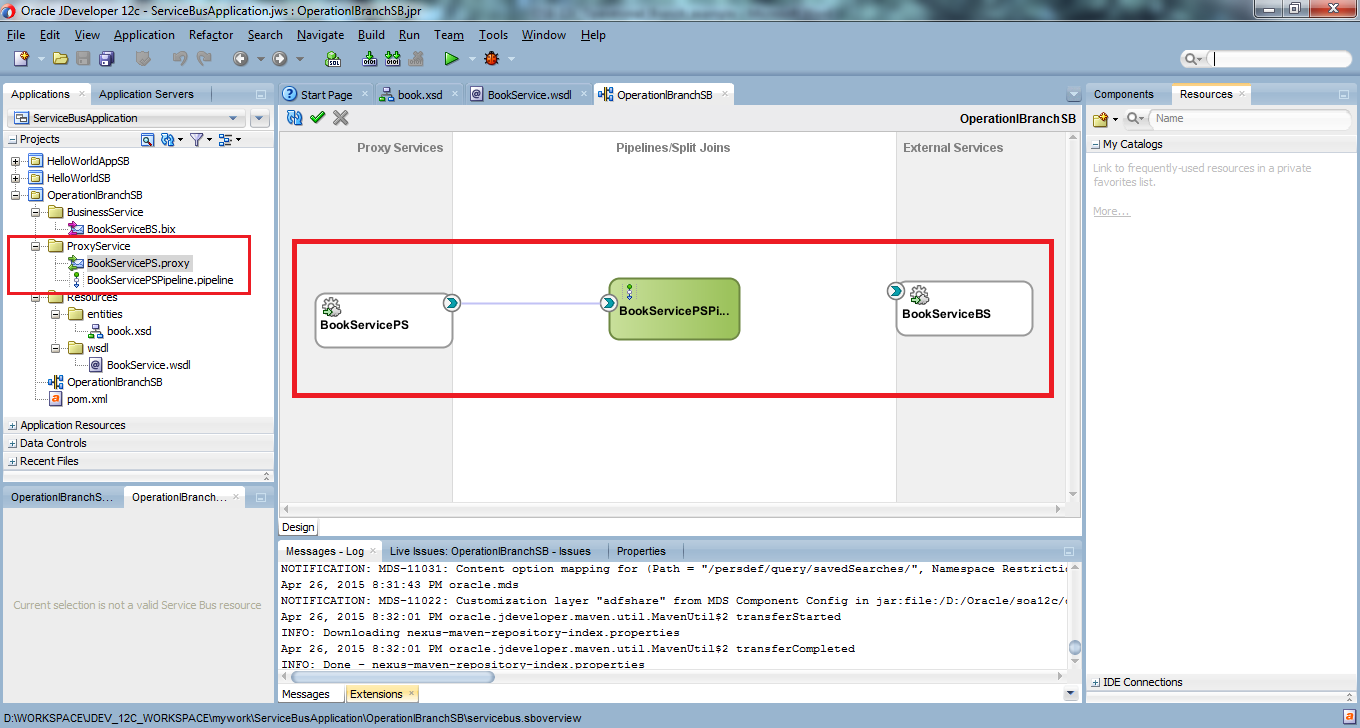This screenshot has width=1360, height=728.
Task: Open the Live Issues tab
Action: [x=490, y=551]
